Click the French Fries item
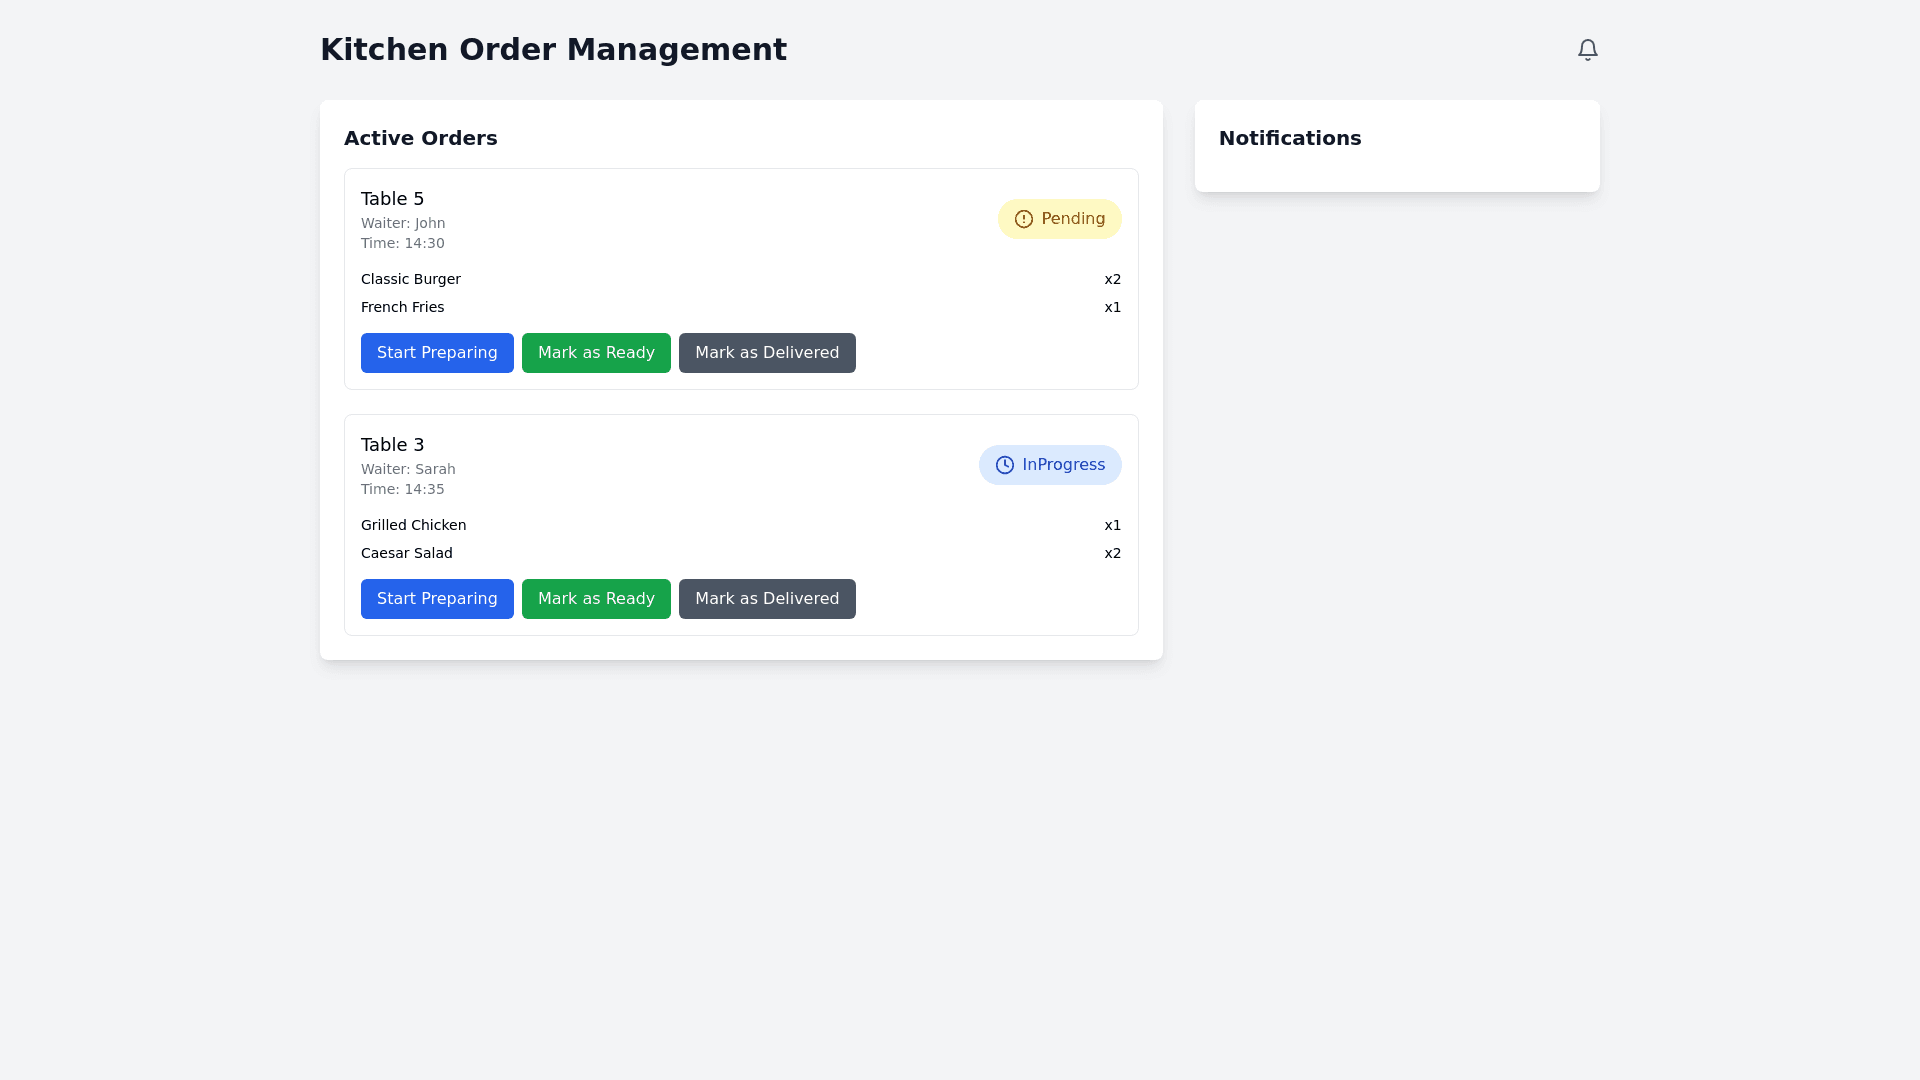Screen dimensions: 1920x1080 pyautogui.click(x=402, y=307)
